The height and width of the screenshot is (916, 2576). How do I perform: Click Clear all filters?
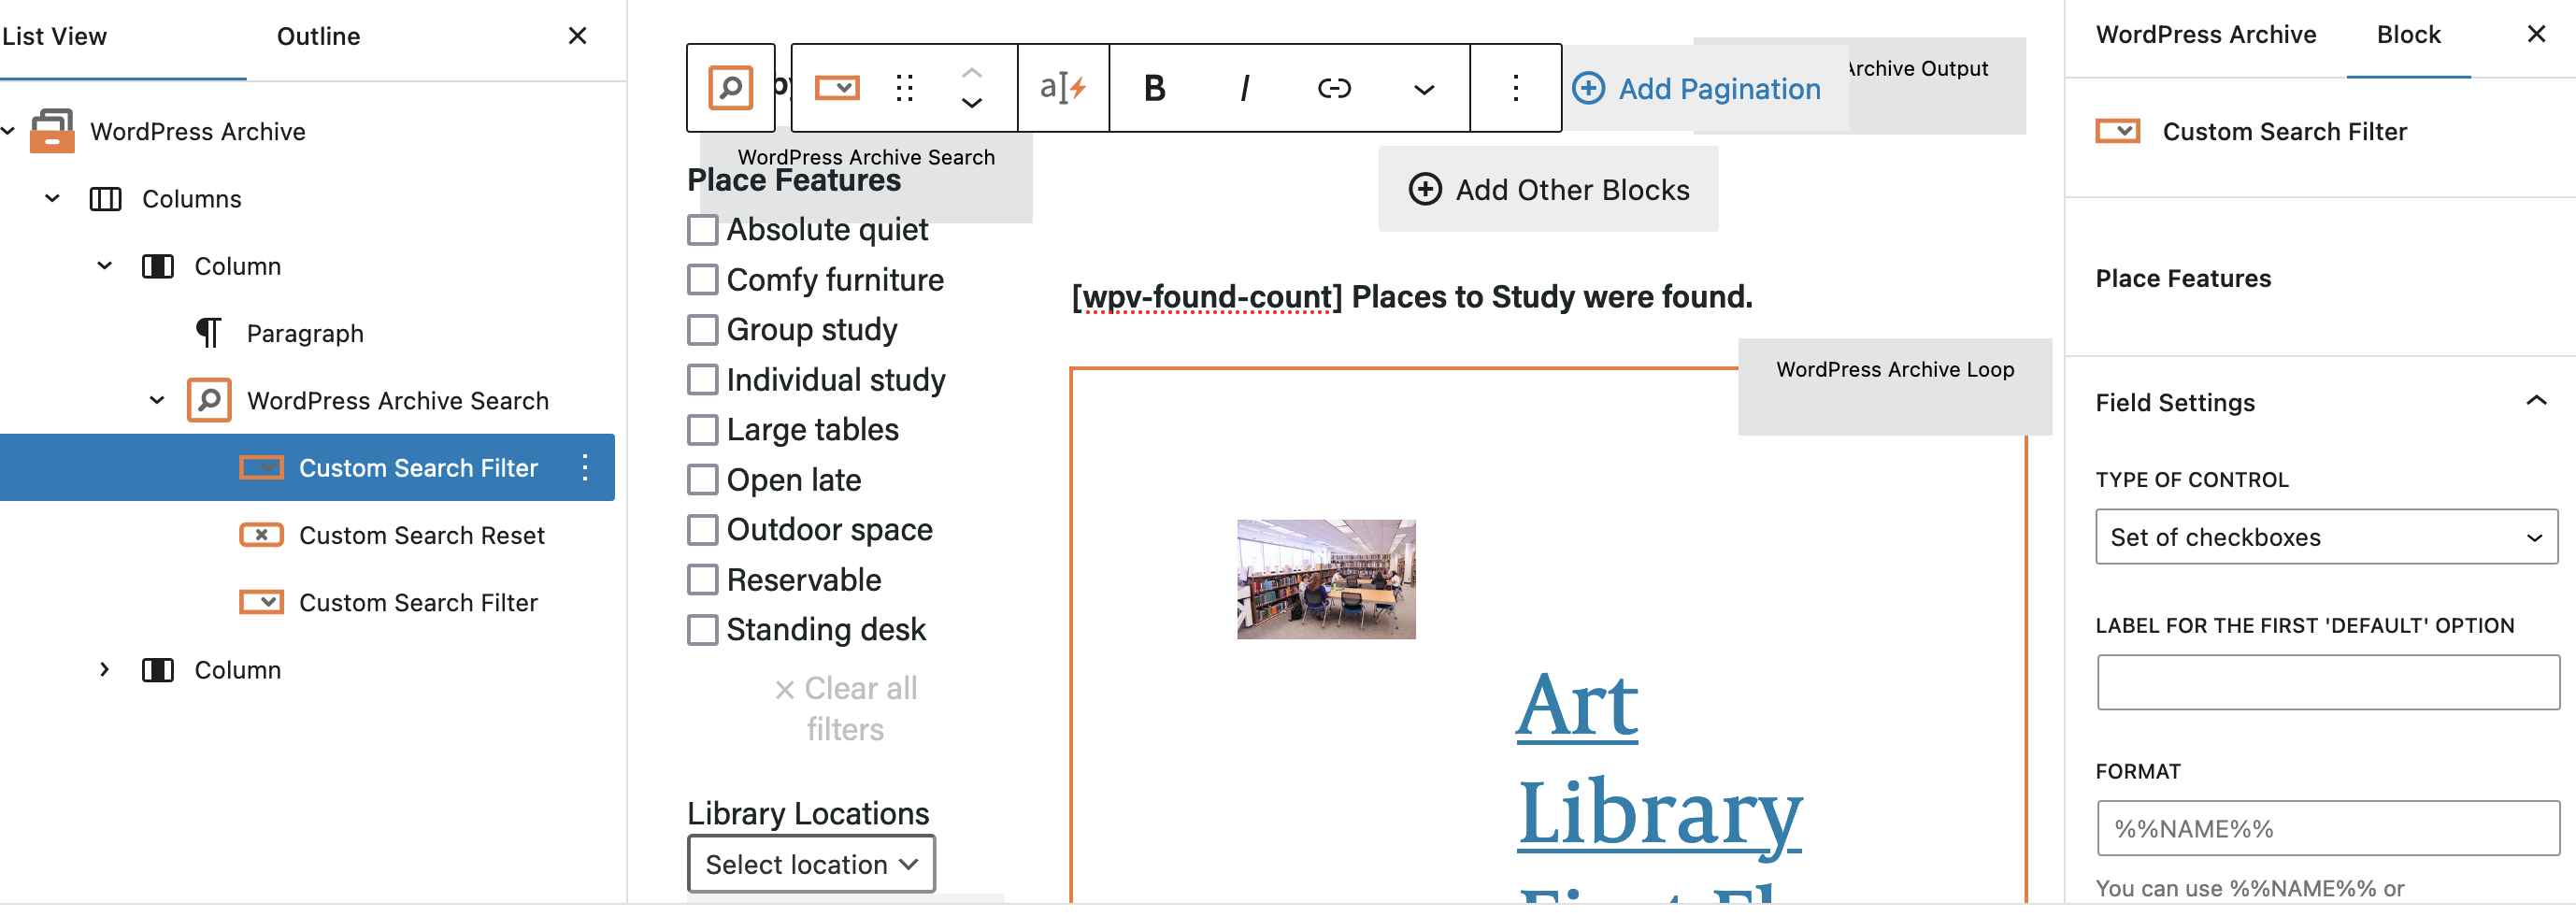(x=845, y=708)
